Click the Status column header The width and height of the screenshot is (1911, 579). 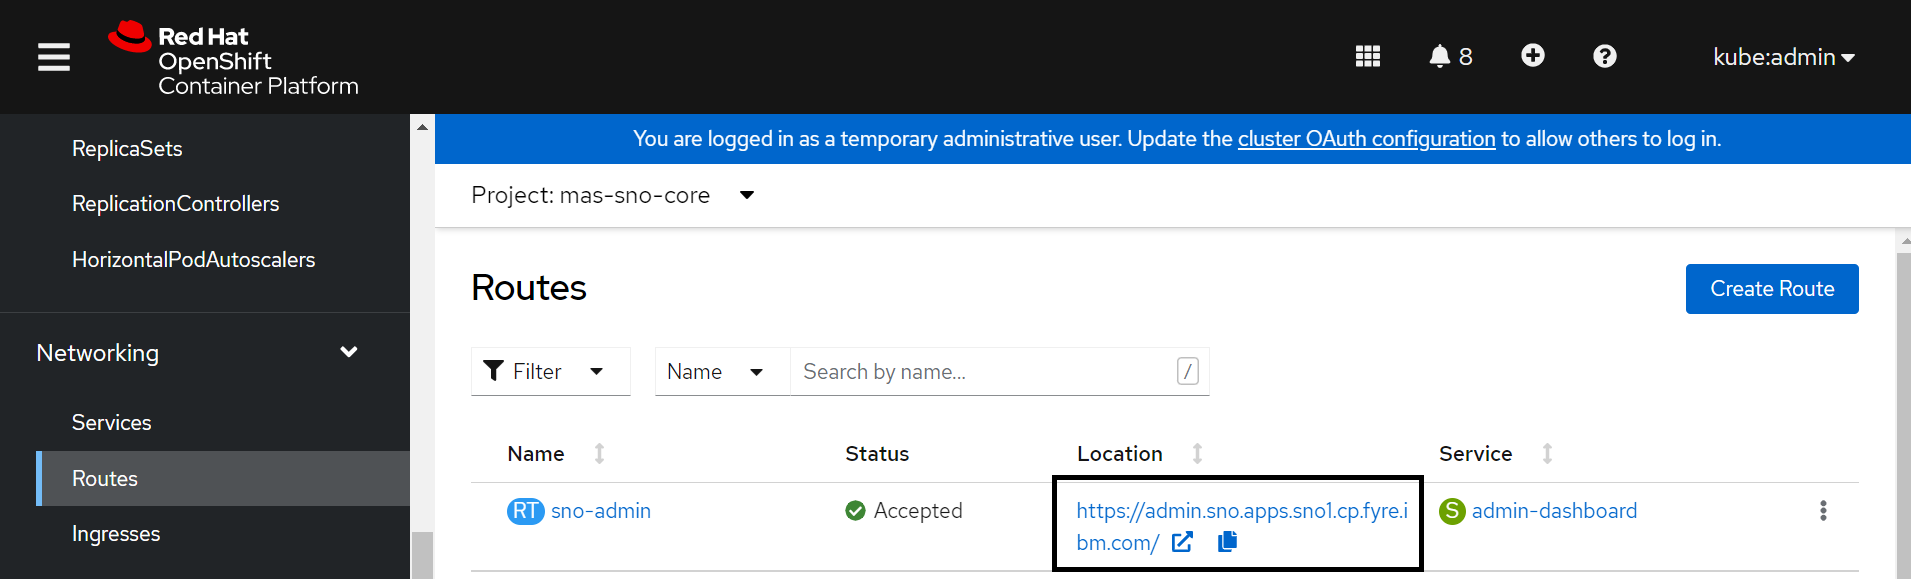877,454
